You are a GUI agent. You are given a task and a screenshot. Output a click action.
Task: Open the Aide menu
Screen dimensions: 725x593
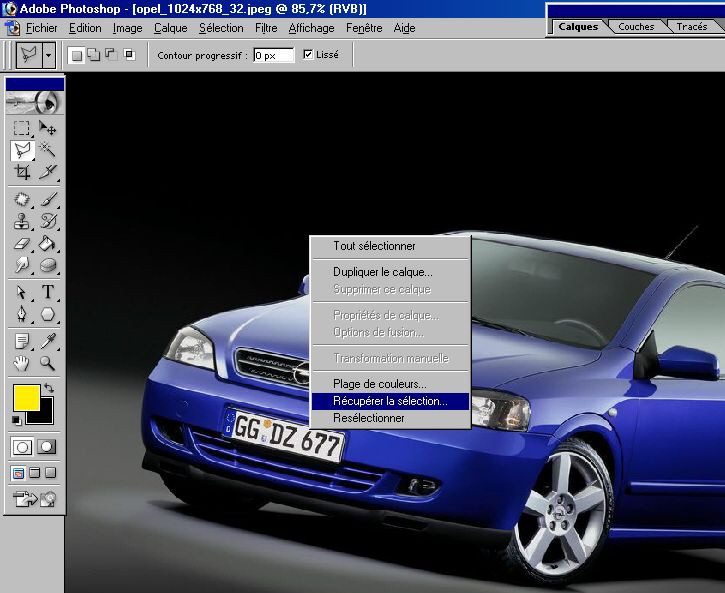click(x=404, y=28)
